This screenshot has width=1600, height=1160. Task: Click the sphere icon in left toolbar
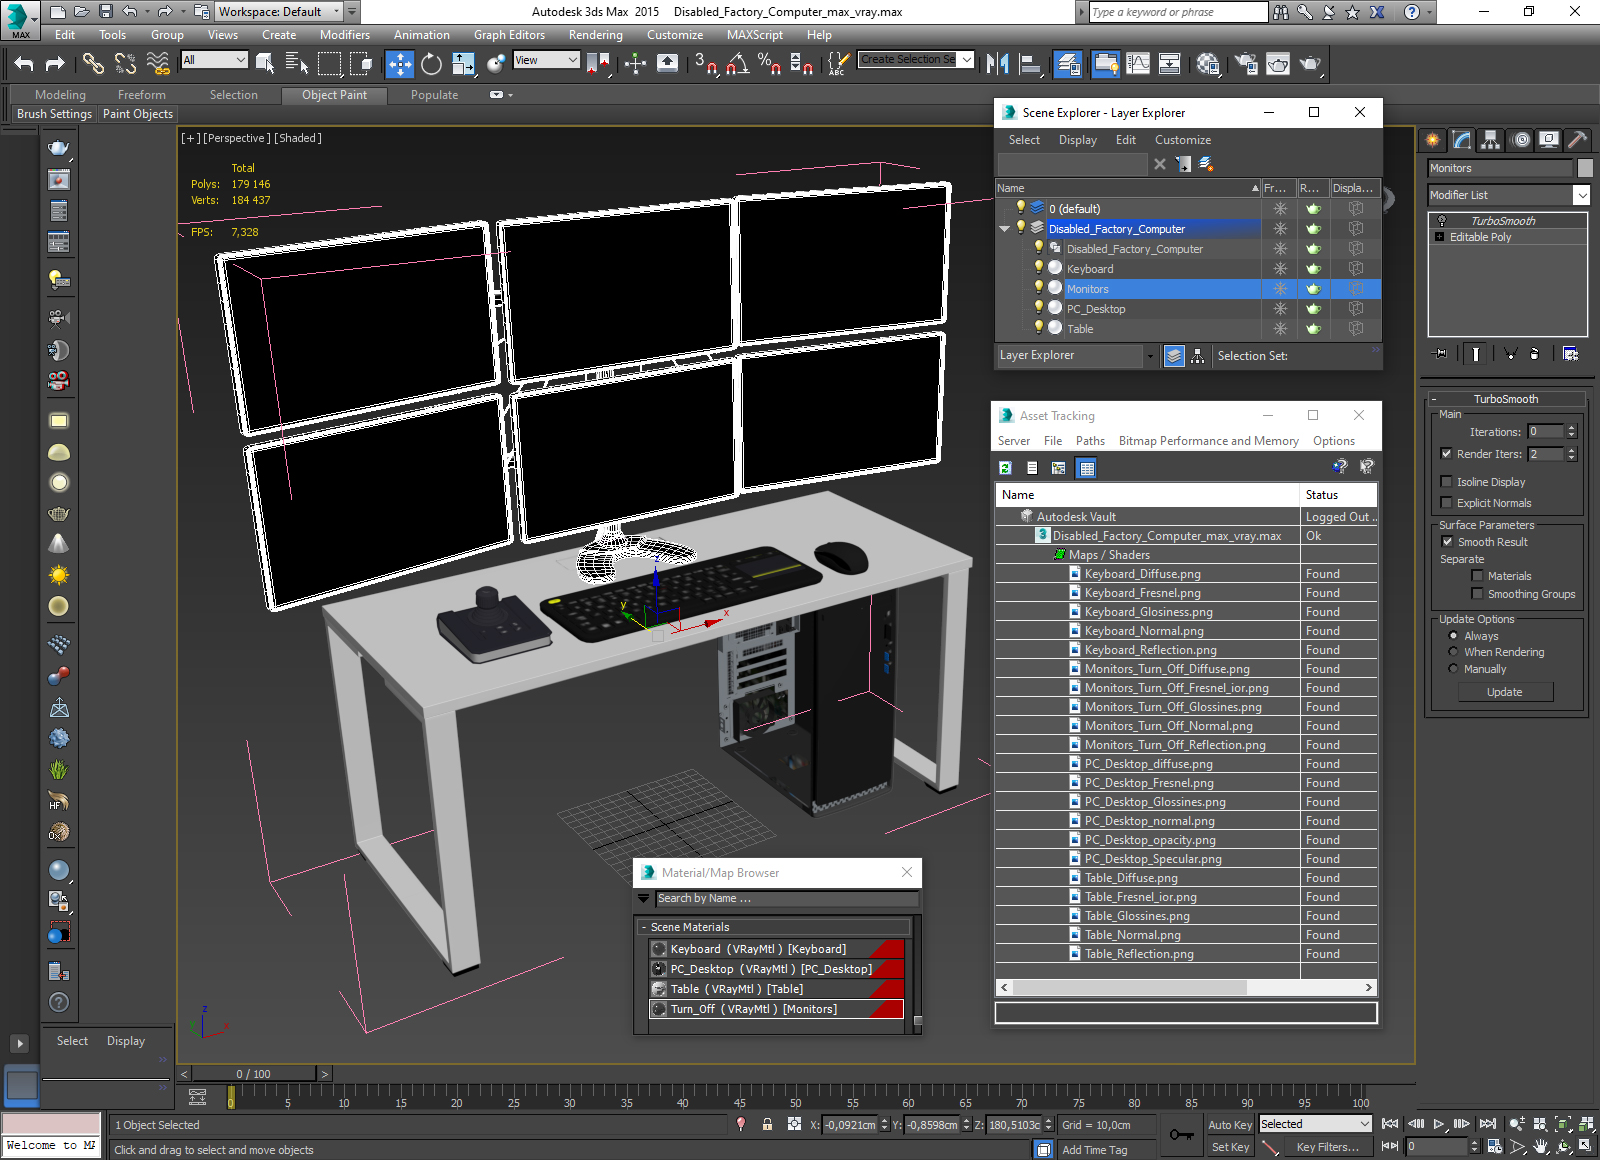tap(59, 870)
